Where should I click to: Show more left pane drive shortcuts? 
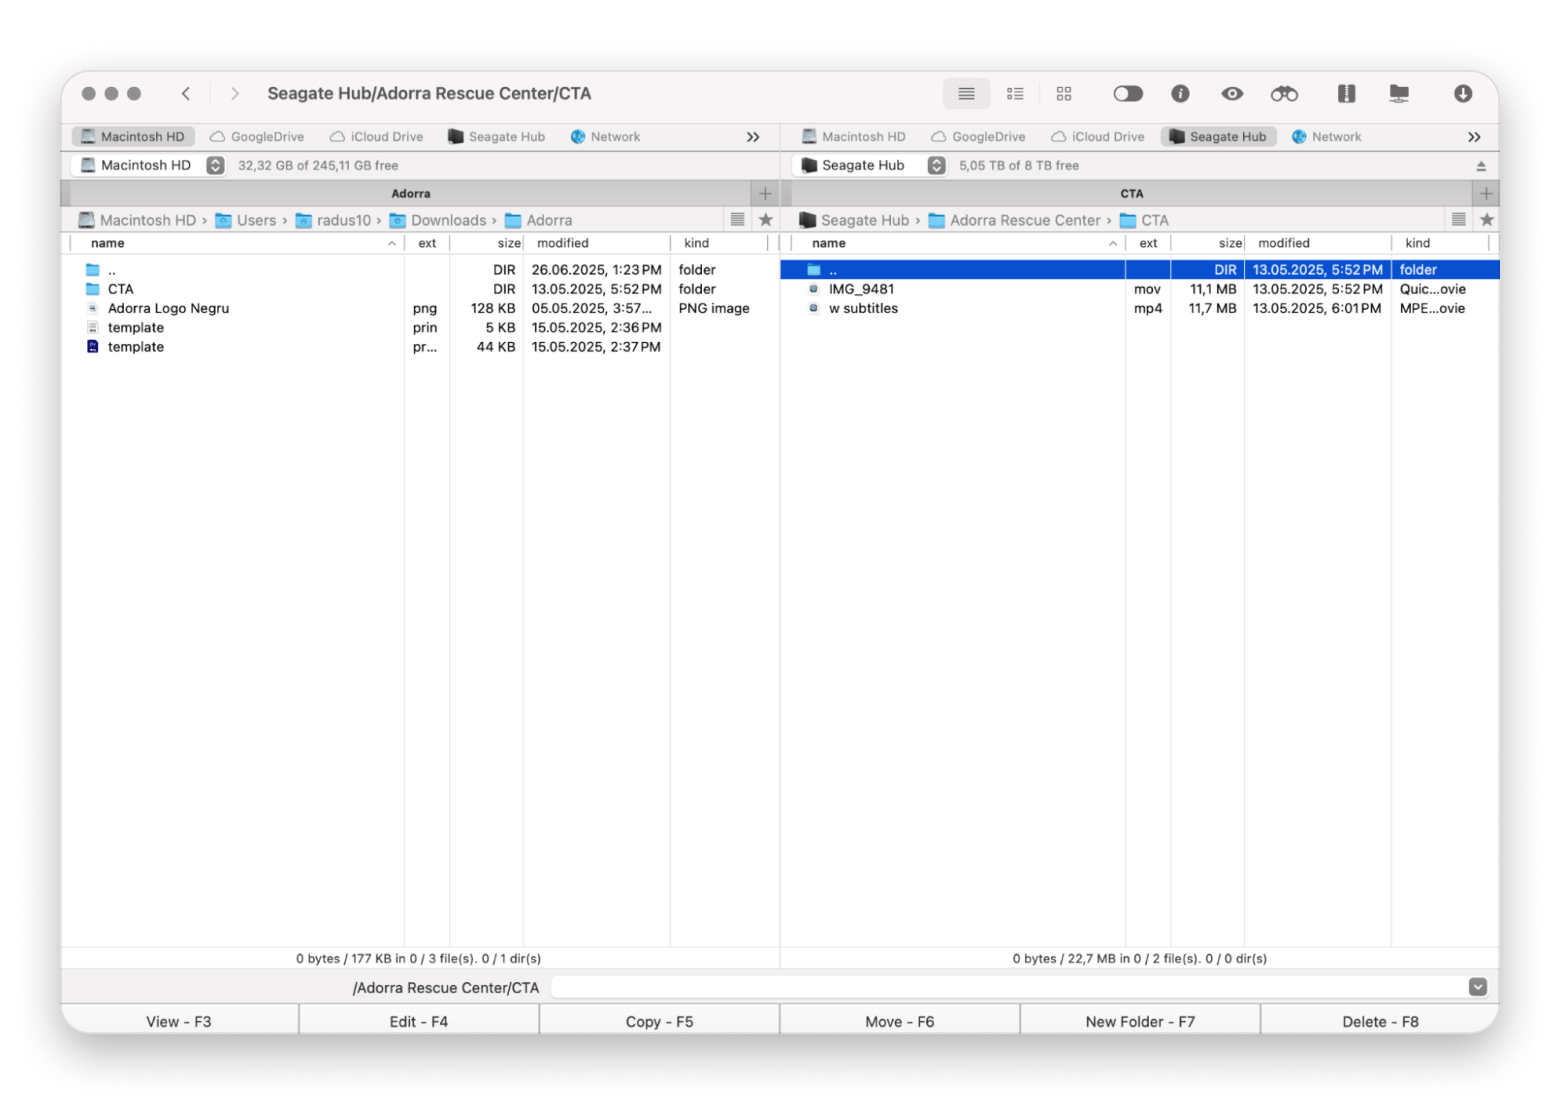pyautogui.click(x=753, y=137)
